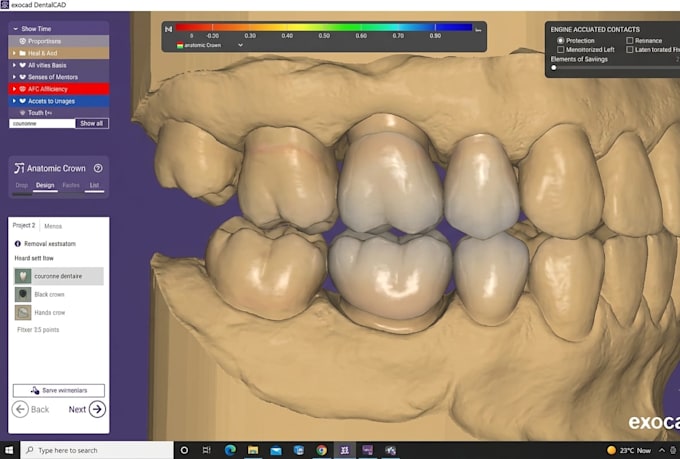The height and width of the screenshot is (459, 680).
Task: Enable the Menotorized Left checkbox
Action: (x=560, y=49)
